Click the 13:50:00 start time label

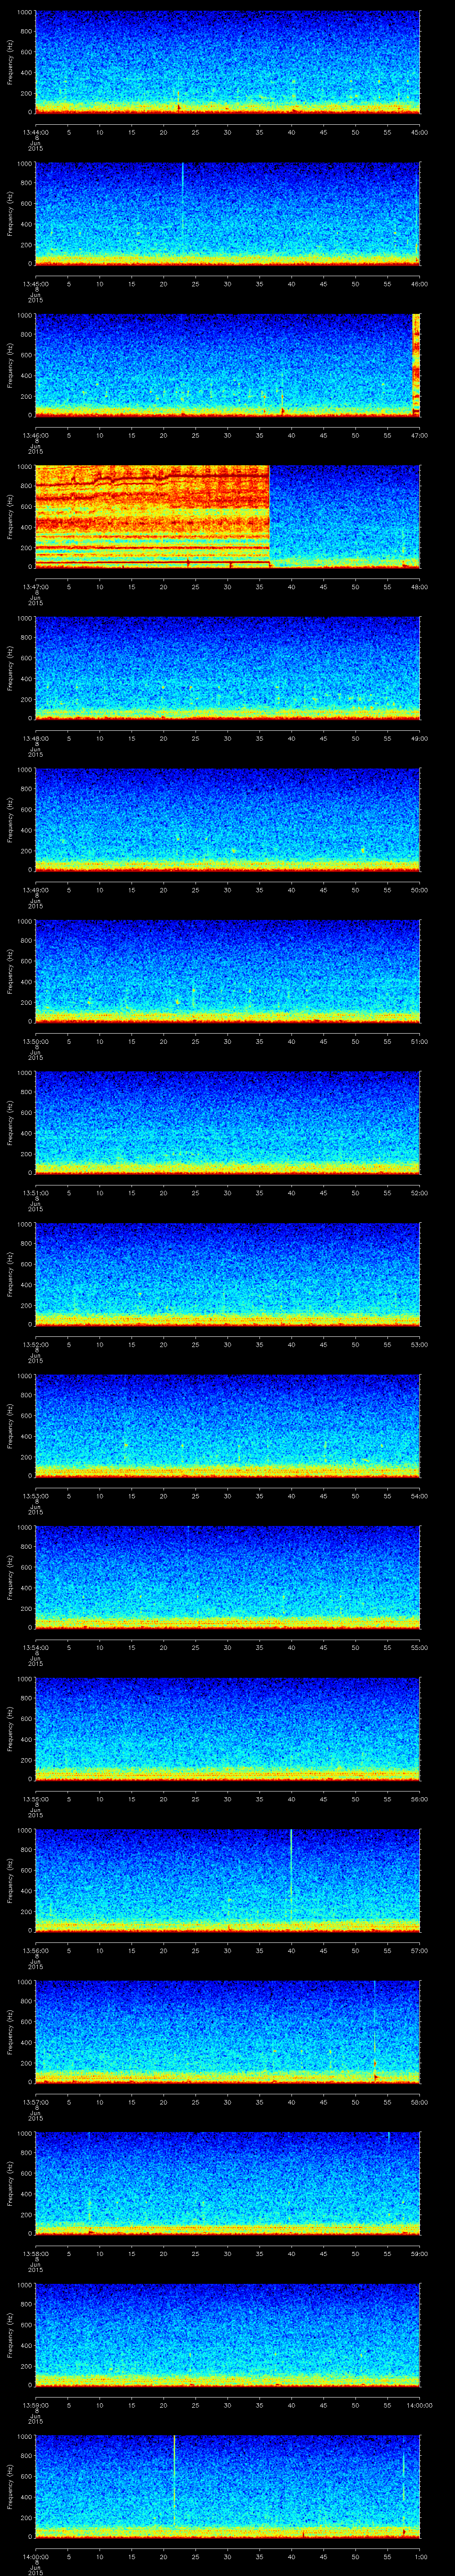pos(35,1041)
